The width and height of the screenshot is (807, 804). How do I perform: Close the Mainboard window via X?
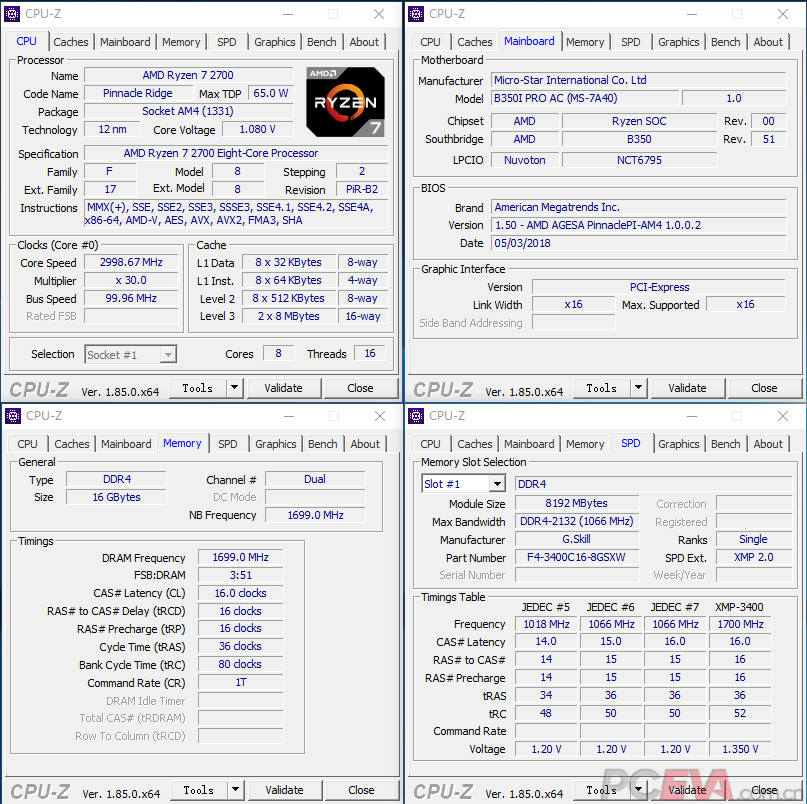point(782,14)
